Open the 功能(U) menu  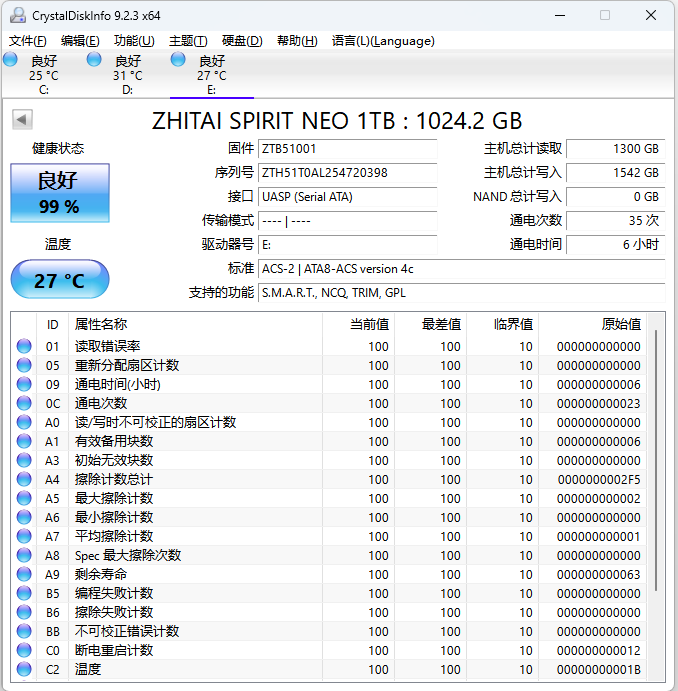(134, 41)
